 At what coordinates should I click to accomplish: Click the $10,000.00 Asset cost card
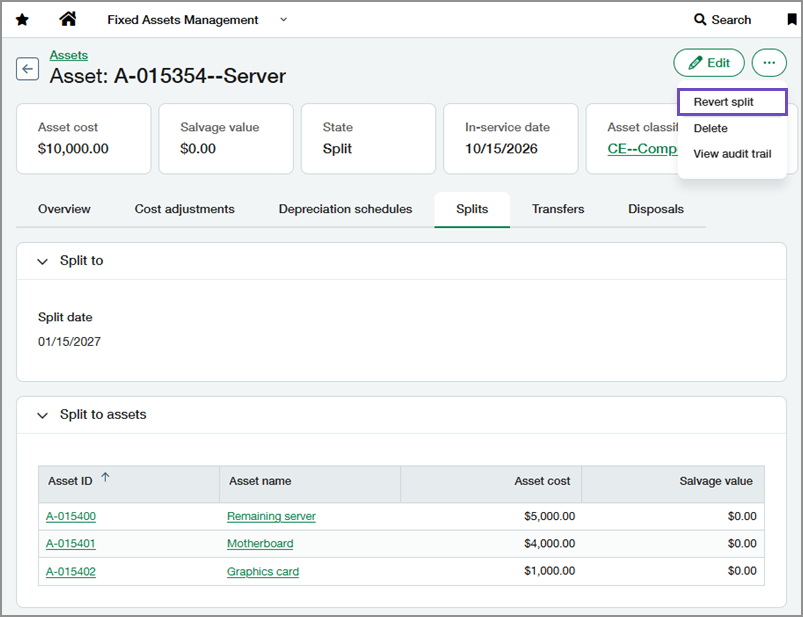(84, 139)
